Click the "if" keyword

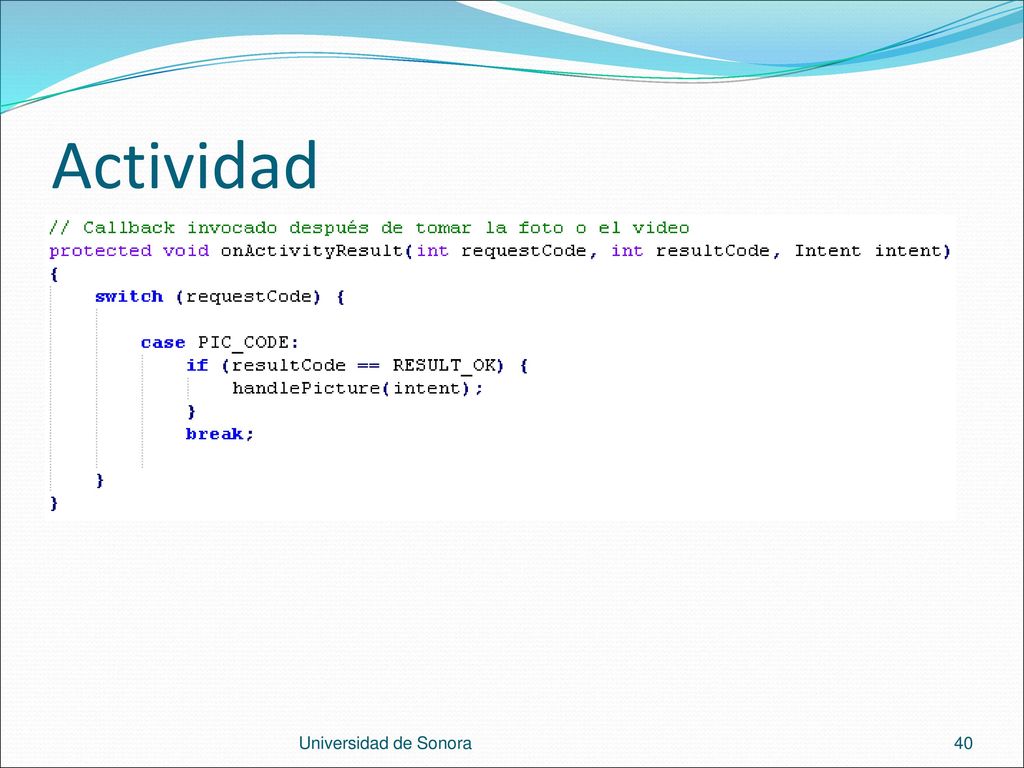[197, 365]
